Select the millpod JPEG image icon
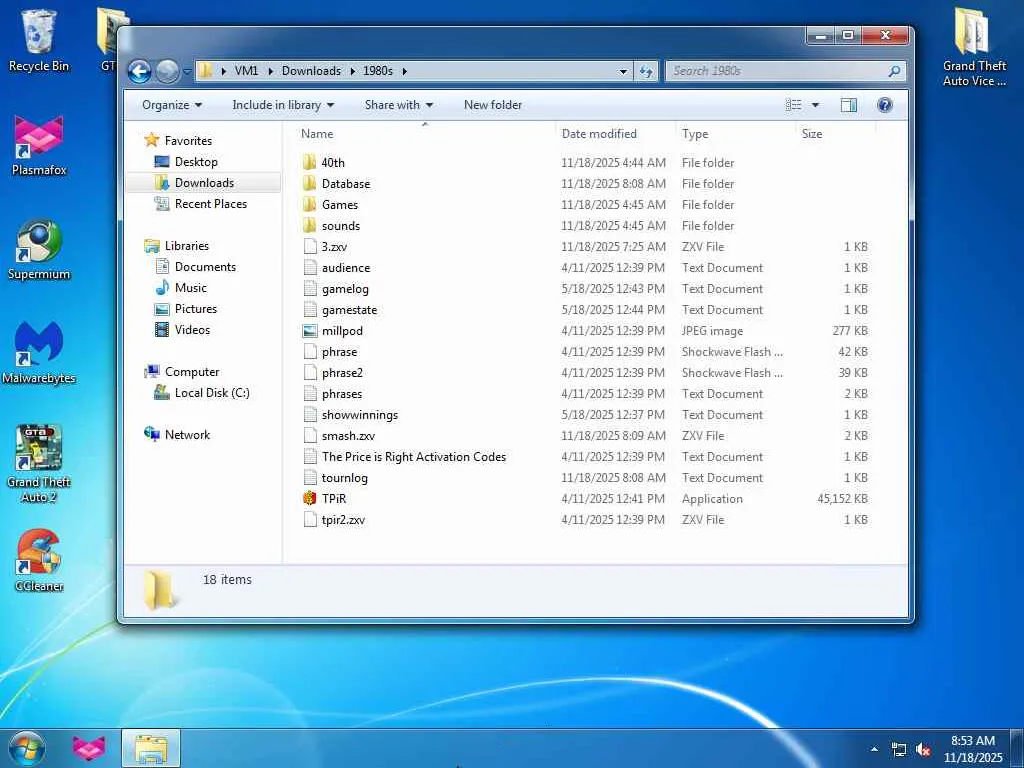The height and width of the screenshot is (768, 1024). pyautogui.click(x=310, y=331)
